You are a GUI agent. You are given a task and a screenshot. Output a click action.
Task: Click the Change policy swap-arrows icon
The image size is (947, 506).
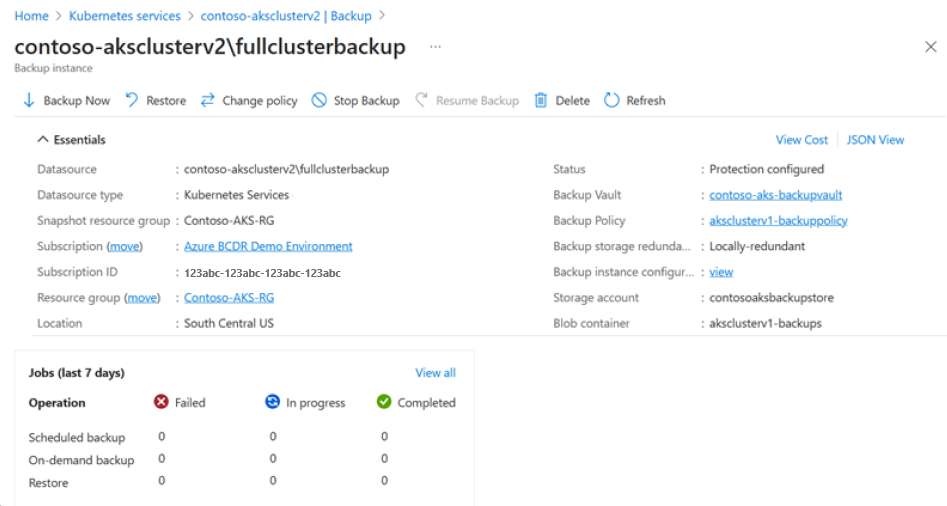(208, 100)
